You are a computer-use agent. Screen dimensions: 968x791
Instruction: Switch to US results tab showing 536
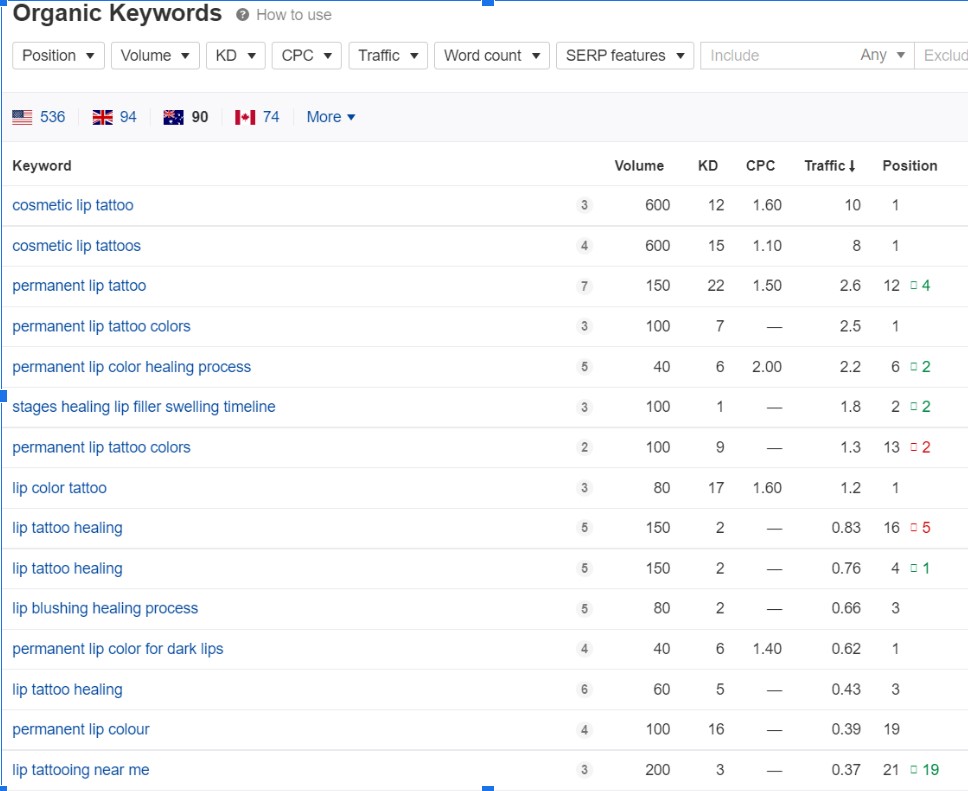coord(39,117)
